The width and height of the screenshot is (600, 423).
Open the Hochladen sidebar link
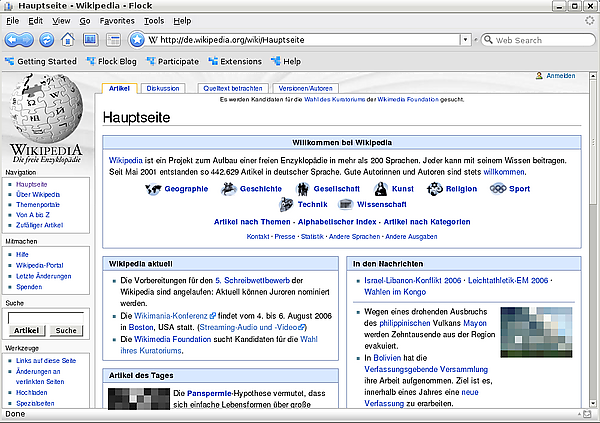click(x=31, y=392)
